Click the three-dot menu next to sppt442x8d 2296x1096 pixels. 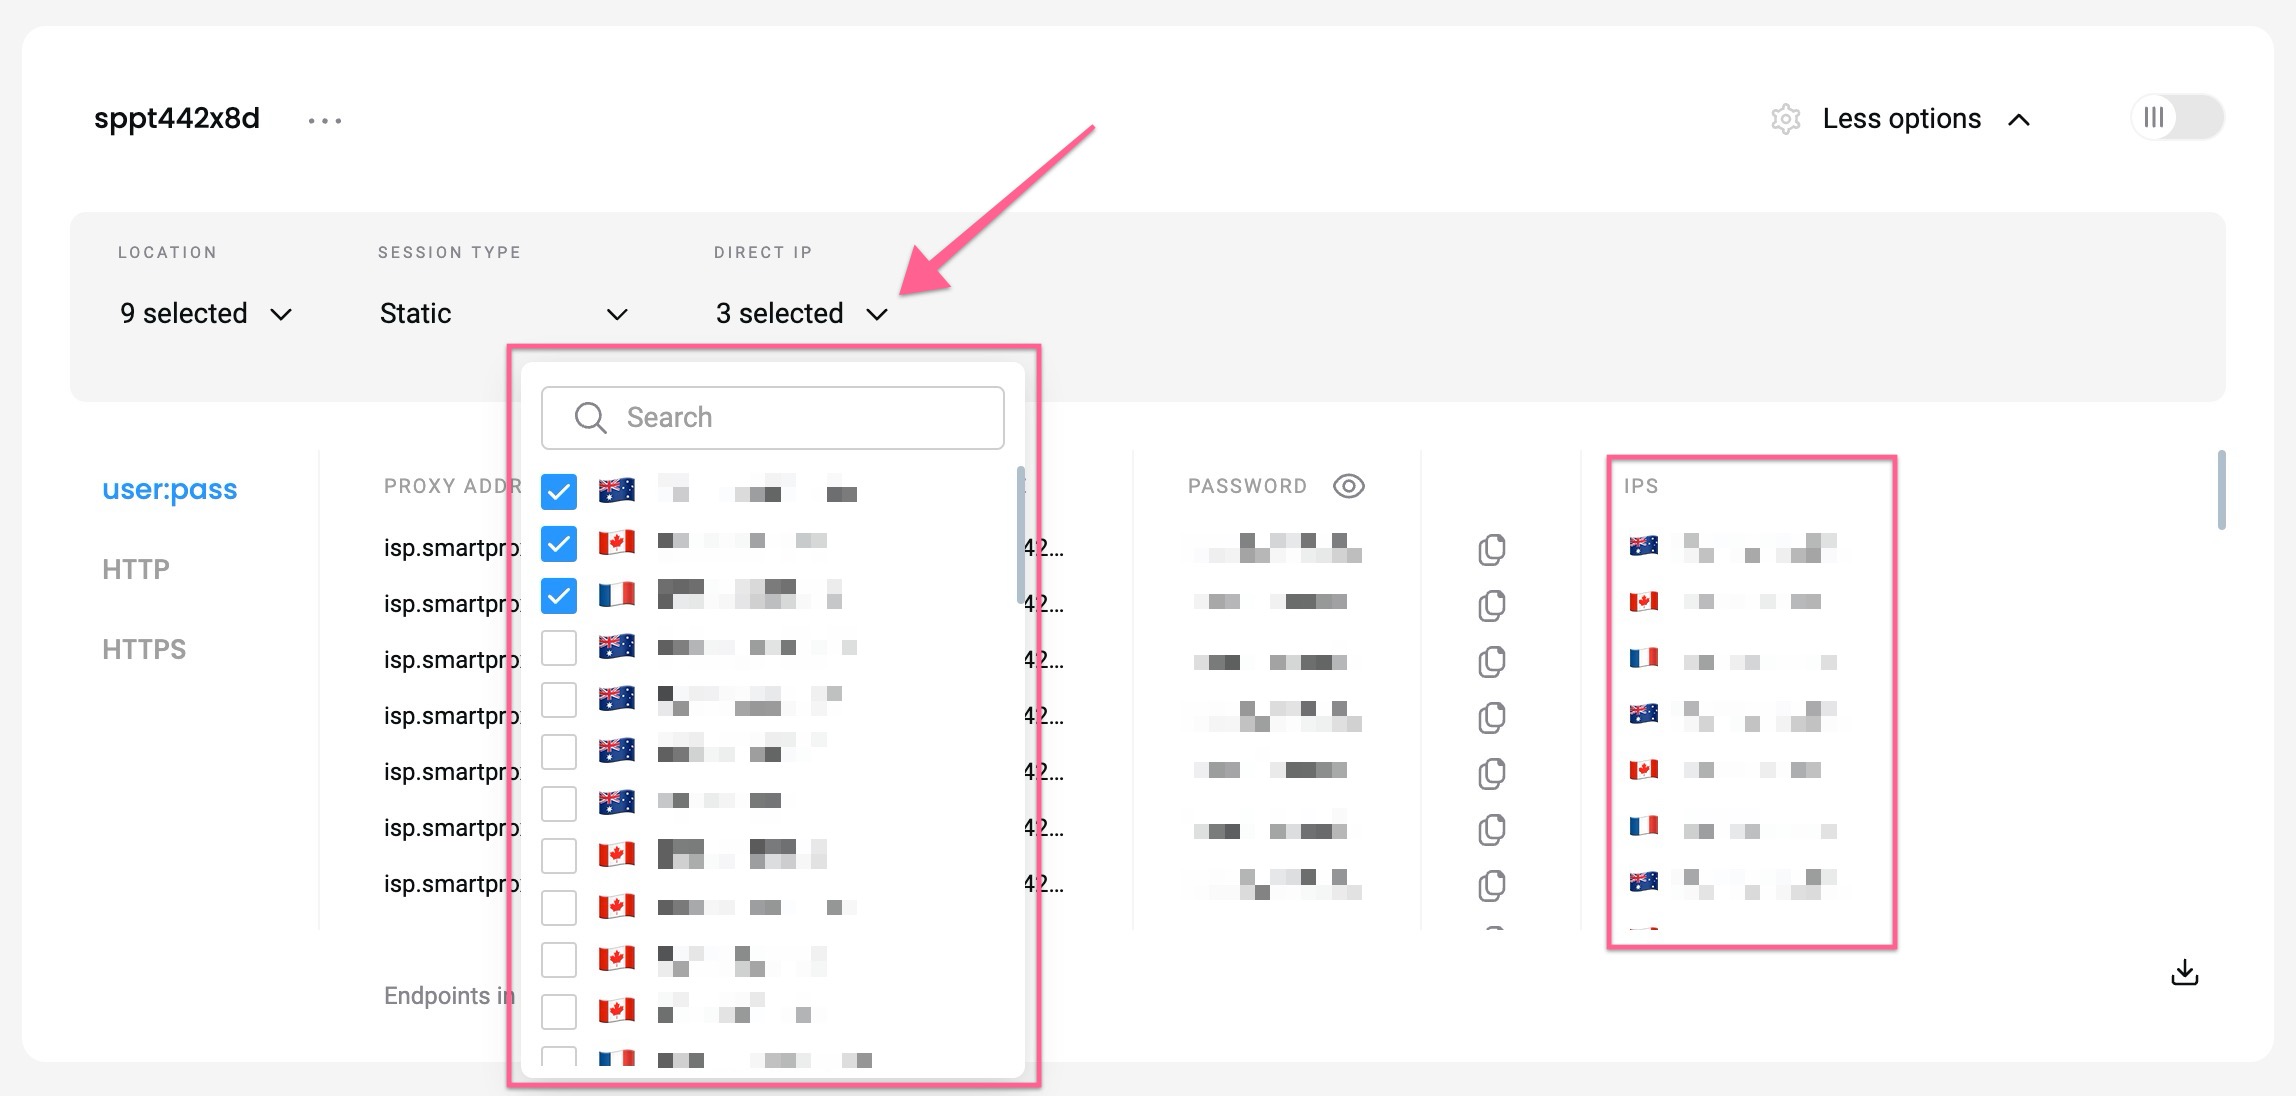(x=327, y=119)
